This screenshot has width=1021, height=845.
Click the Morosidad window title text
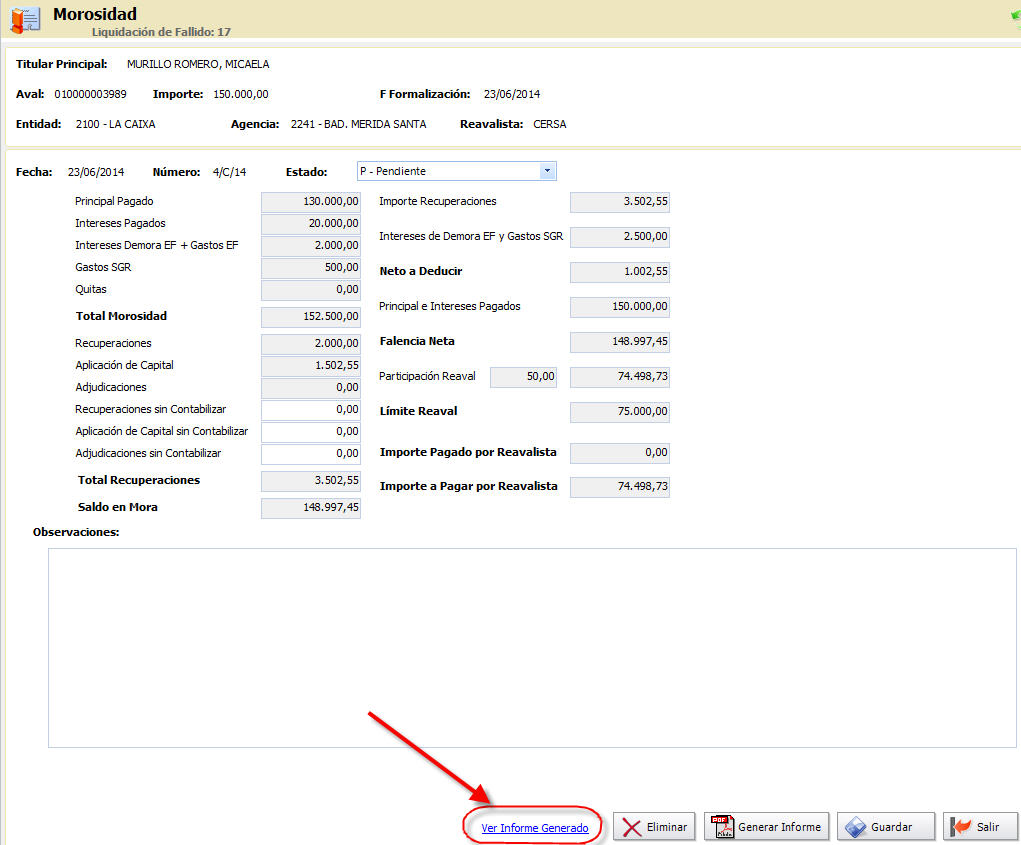coord(95,14)
